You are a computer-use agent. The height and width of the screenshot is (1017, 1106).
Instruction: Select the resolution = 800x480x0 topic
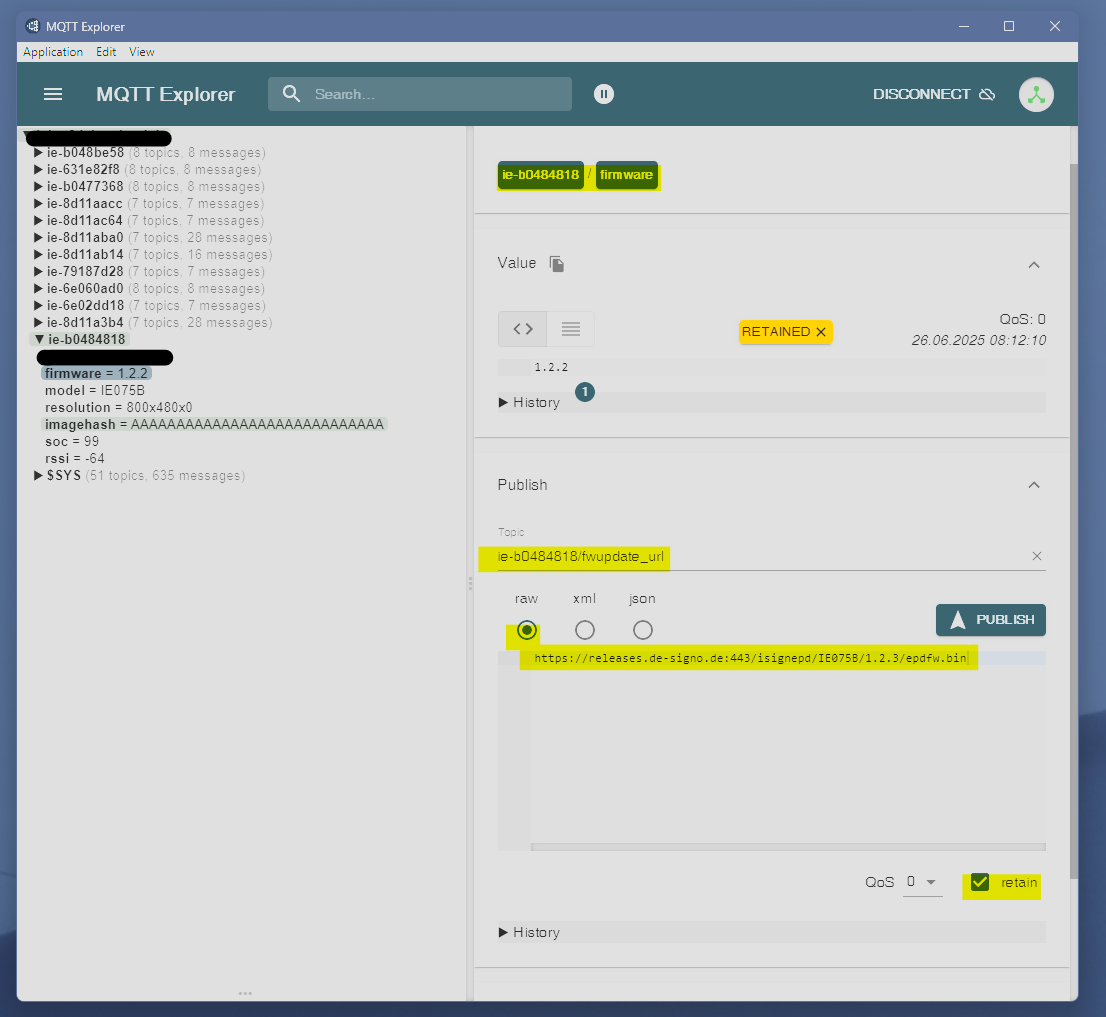[118, 408]
